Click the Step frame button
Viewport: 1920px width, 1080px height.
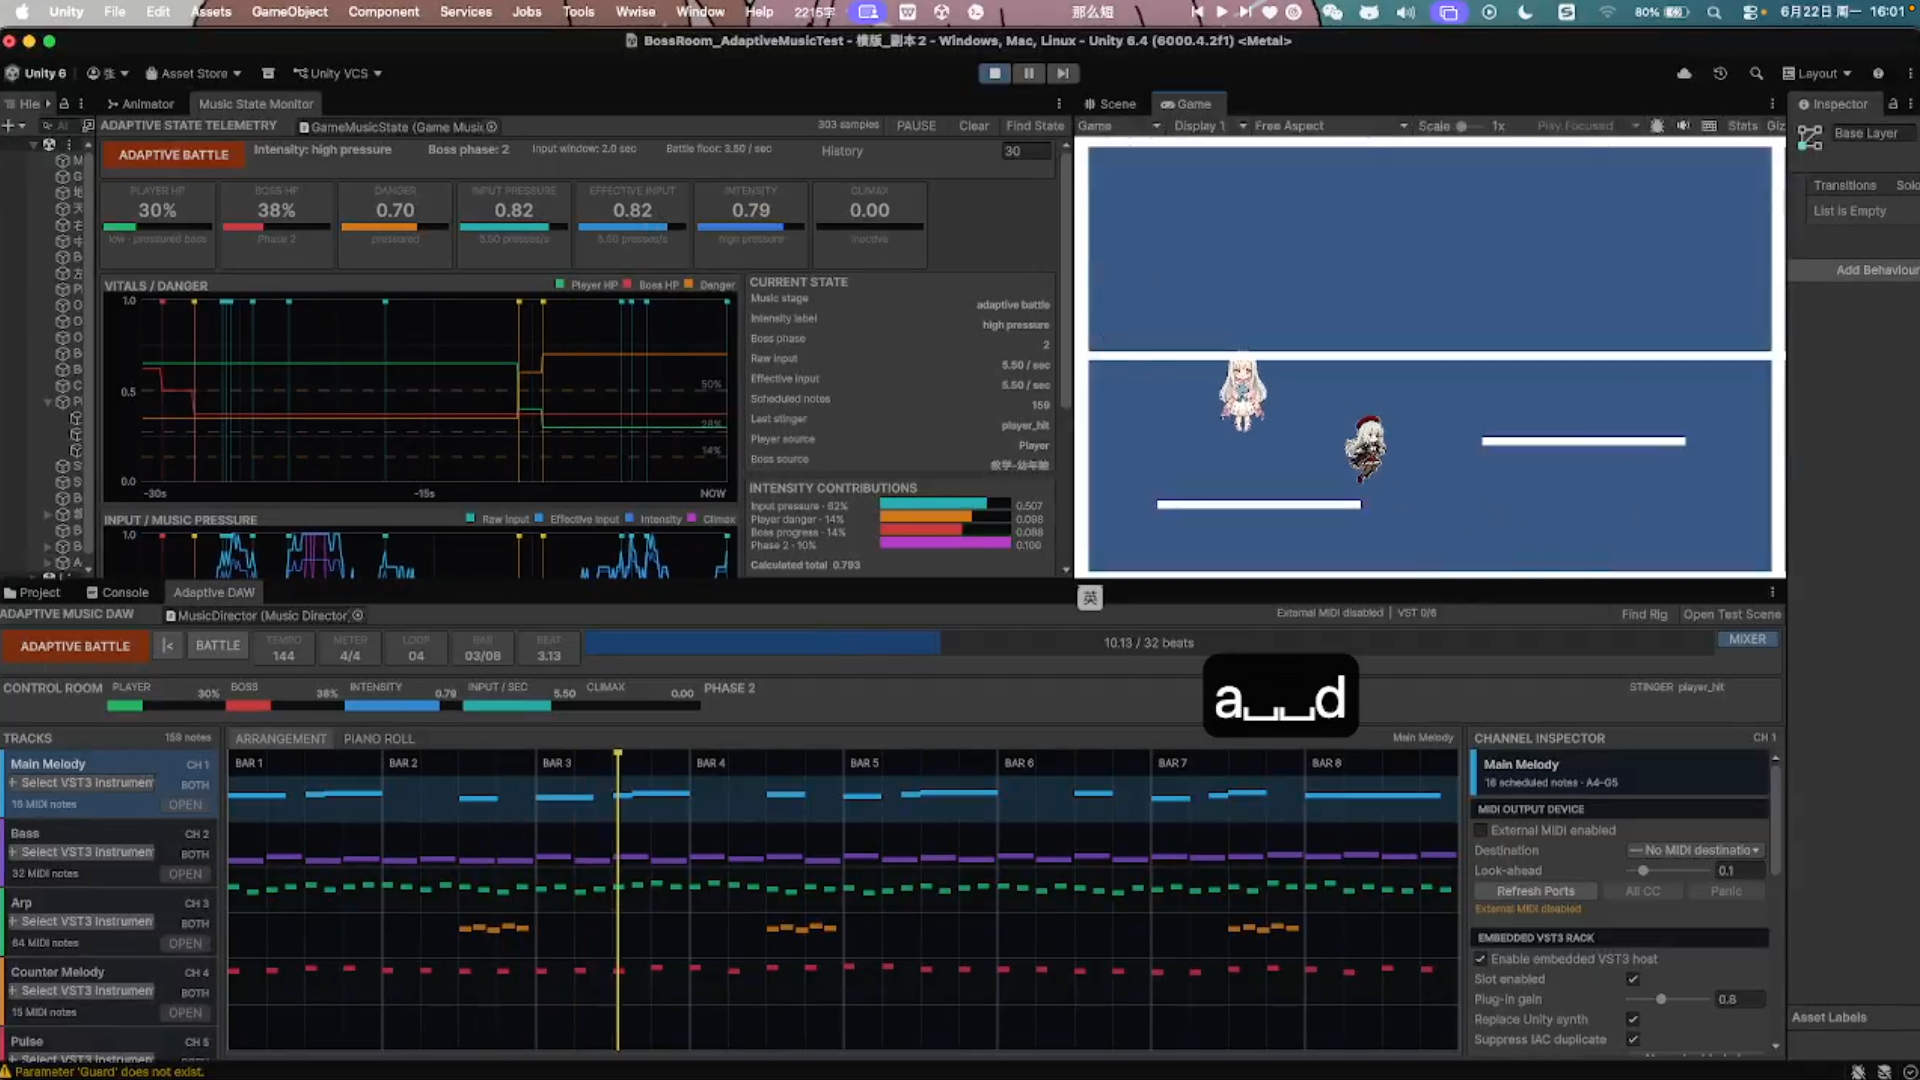click(1062, 73)
